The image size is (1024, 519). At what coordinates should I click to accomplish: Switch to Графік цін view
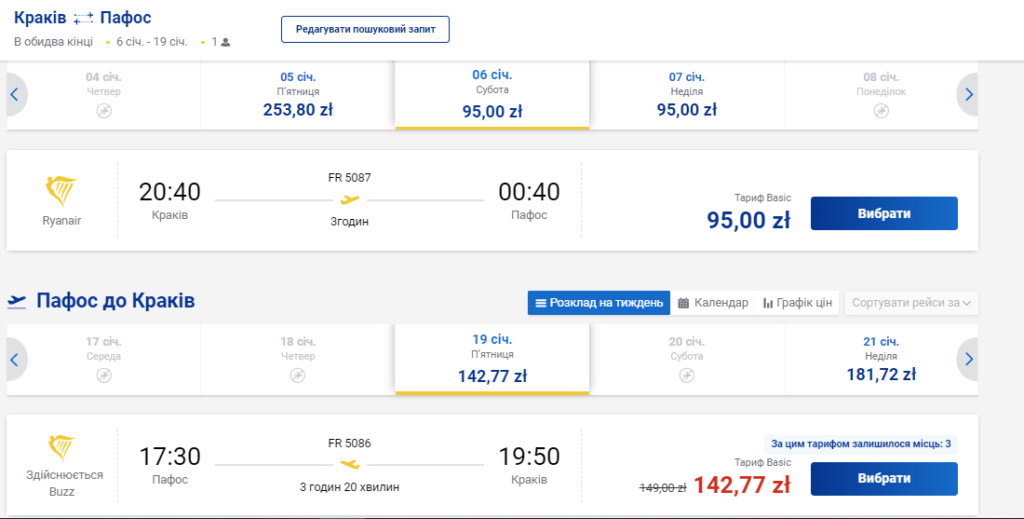point(797,303)
